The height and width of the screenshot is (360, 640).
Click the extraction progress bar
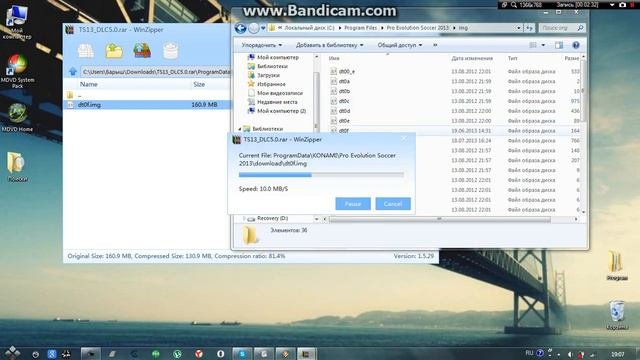point(321,175)
